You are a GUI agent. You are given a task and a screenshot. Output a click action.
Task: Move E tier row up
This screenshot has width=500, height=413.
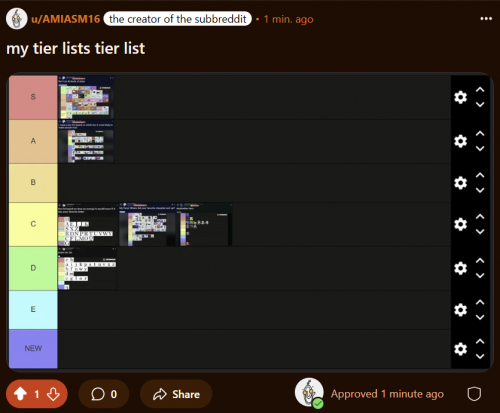(x=480, y=302)
